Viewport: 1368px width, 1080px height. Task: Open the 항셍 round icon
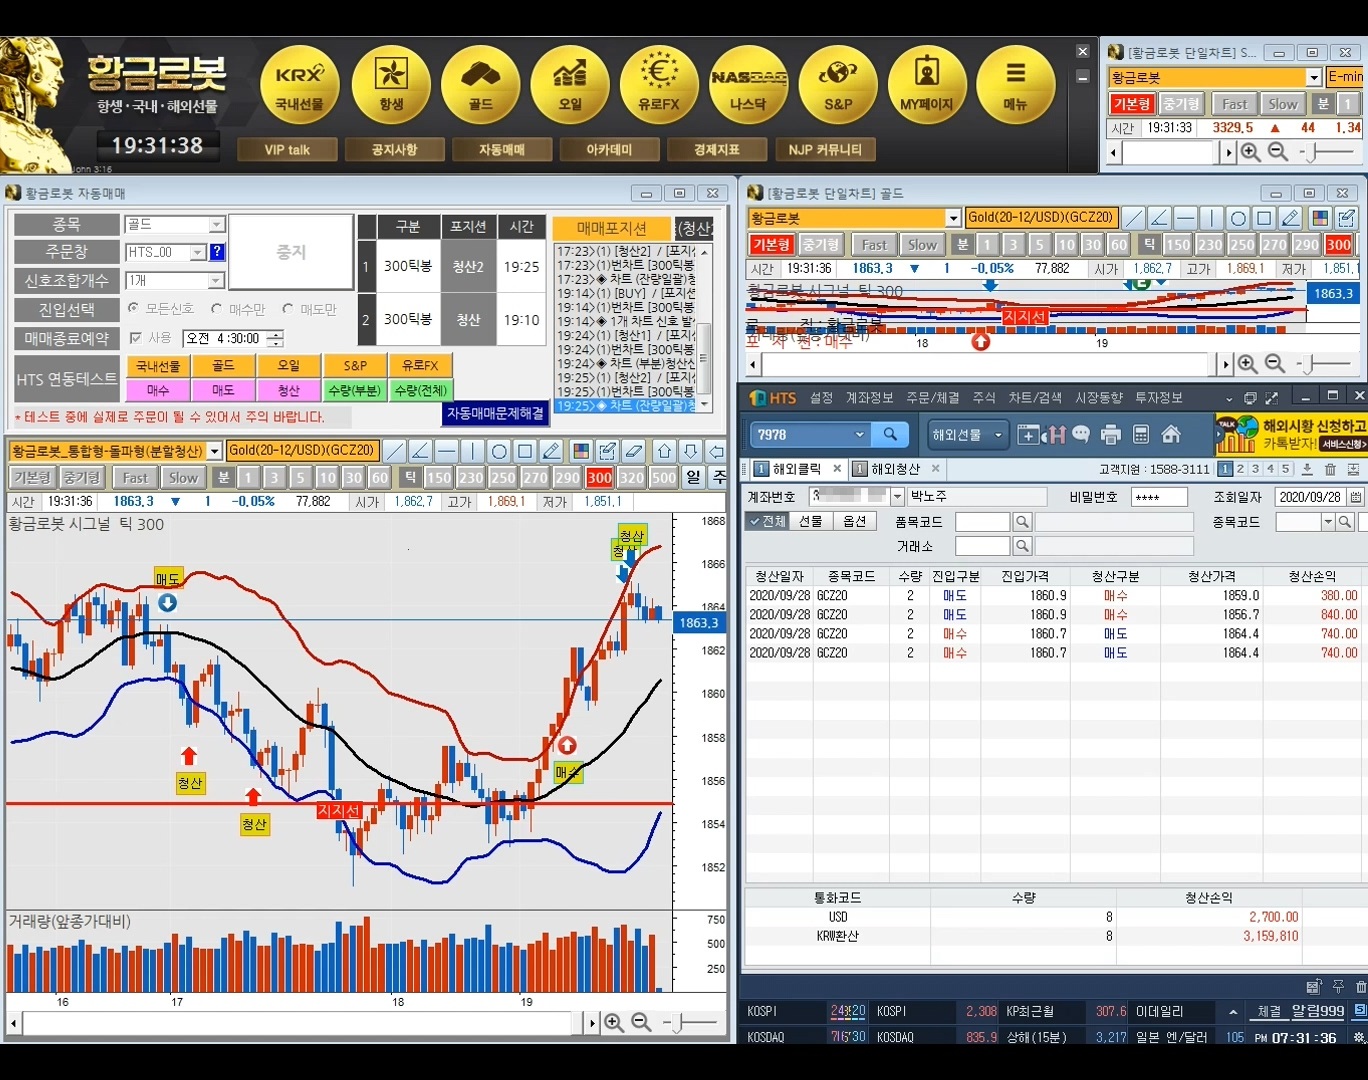pos(391,85)
